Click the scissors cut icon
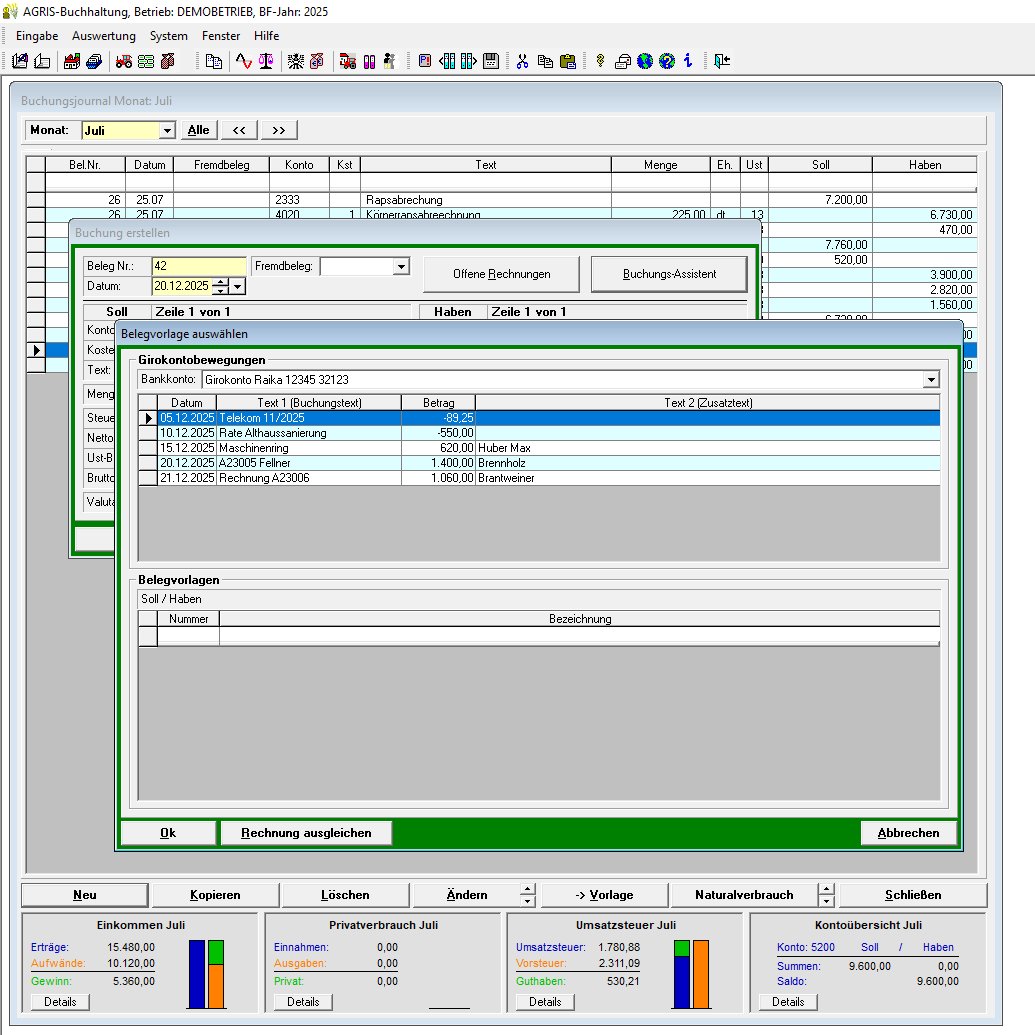This screenshot has width=1035, height=1035. click(522, 61)
